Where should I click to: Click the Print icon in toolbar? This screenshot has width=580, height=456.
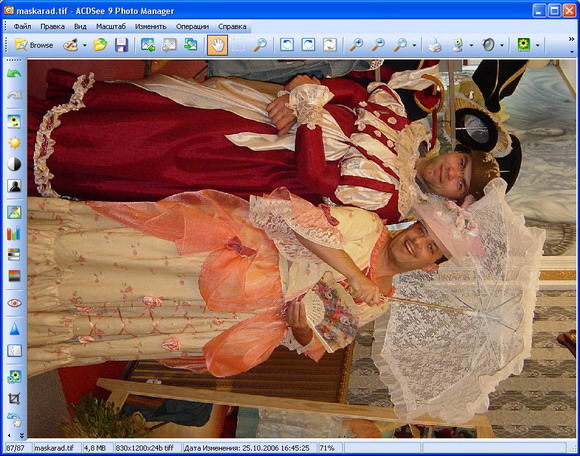tap(435, 45)
